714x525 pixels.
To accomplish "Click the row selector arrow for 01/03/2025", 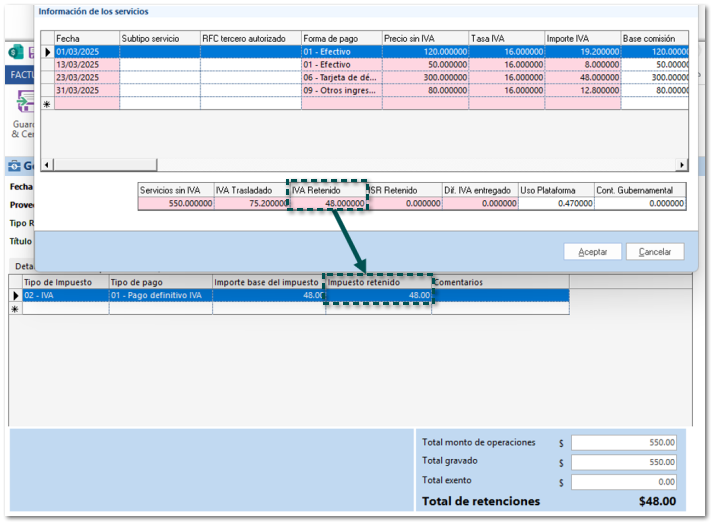I will (47, 51).
